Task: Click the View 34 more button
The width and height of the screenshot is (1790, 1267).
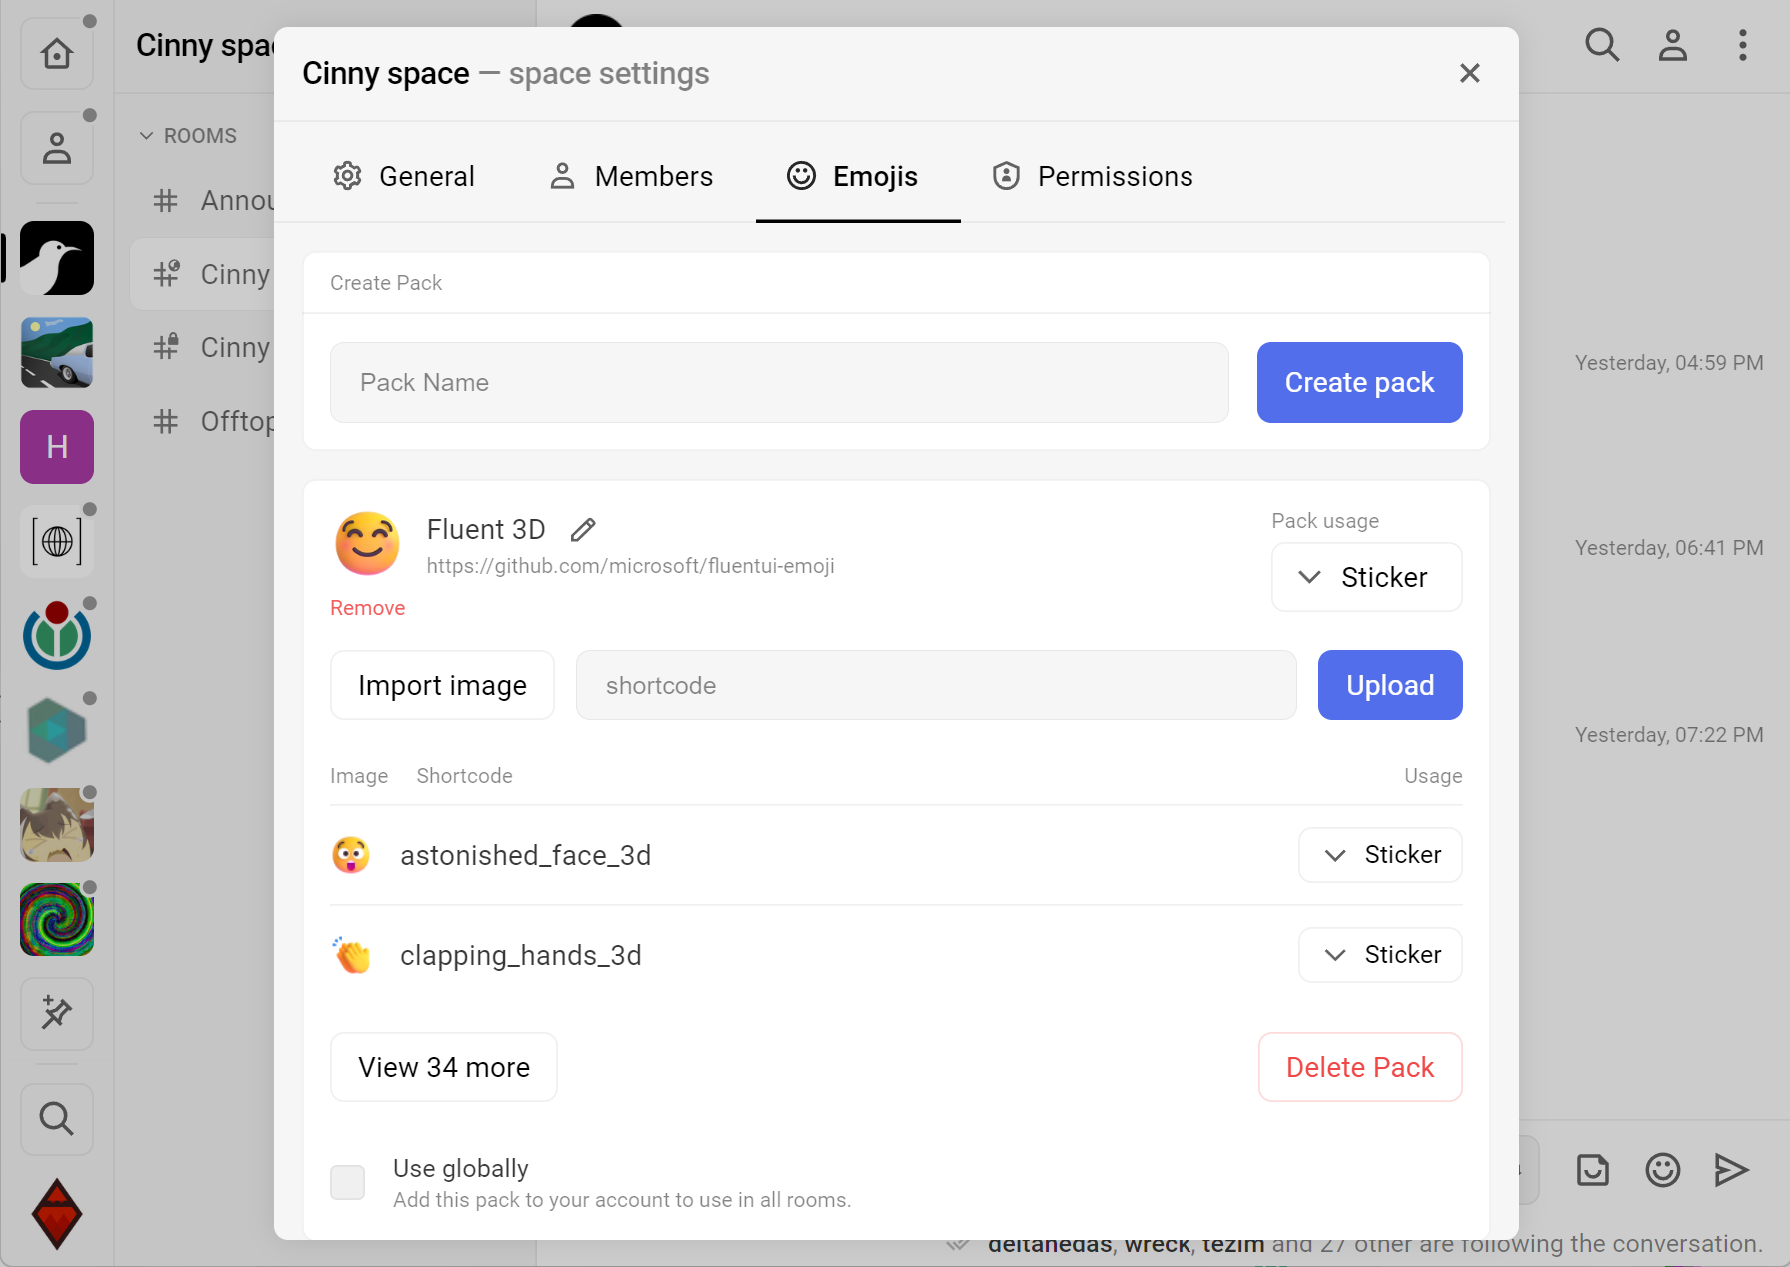Action: tap(444, 1067)
